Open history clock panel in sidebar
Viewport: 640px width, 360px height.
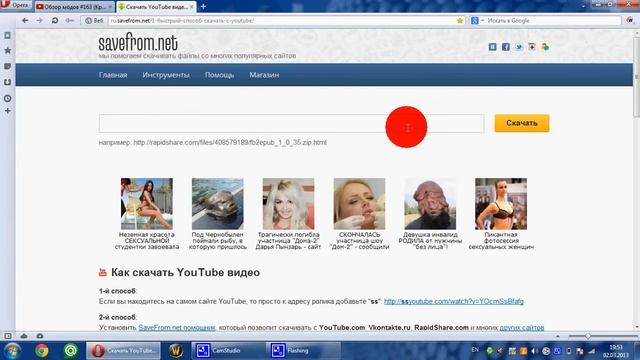[7, 98]
